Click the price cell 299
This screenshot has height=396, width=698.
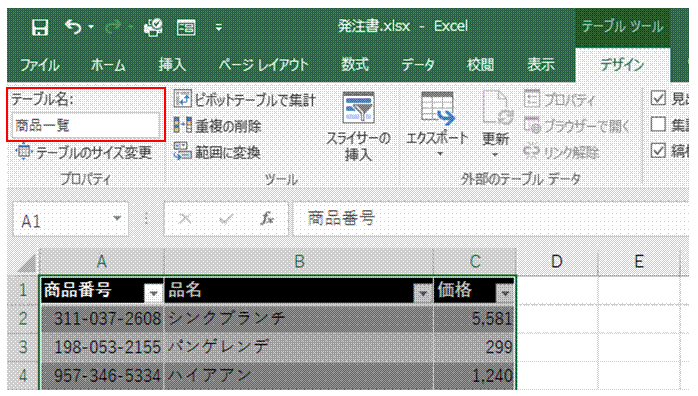tap(475, 347)
